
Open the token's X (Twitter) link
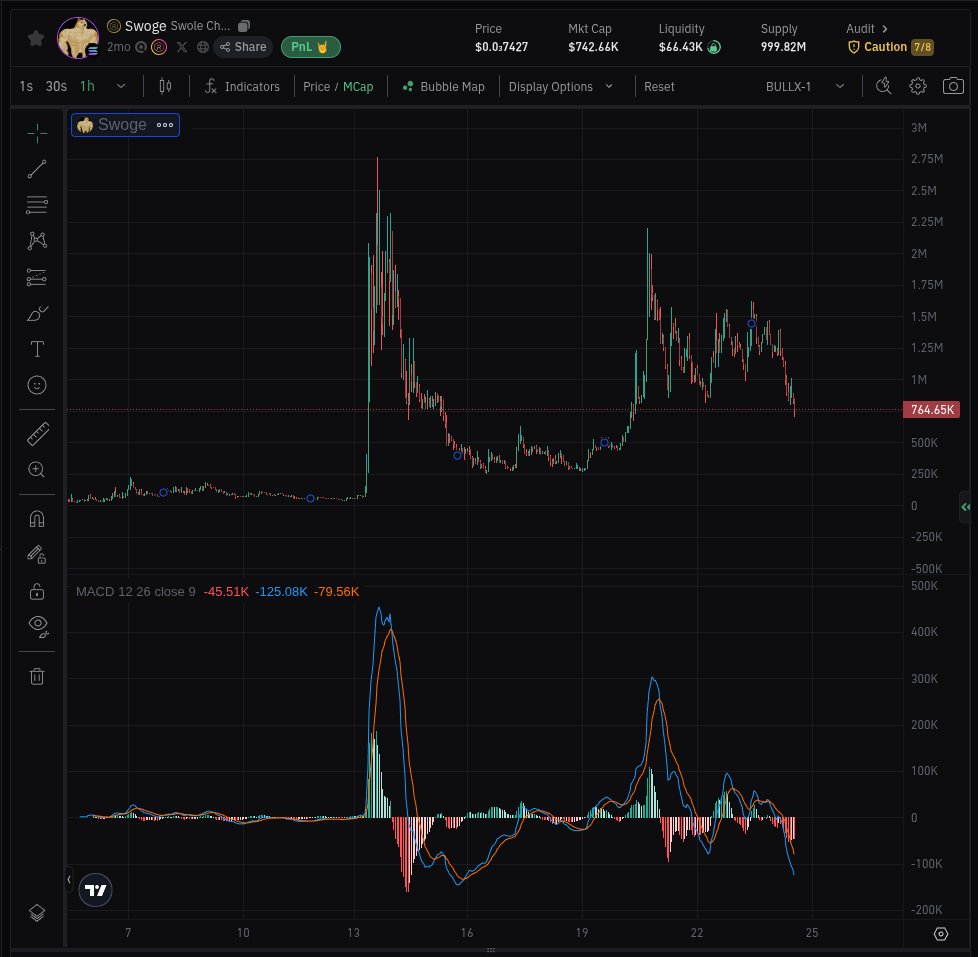point(182,47)
